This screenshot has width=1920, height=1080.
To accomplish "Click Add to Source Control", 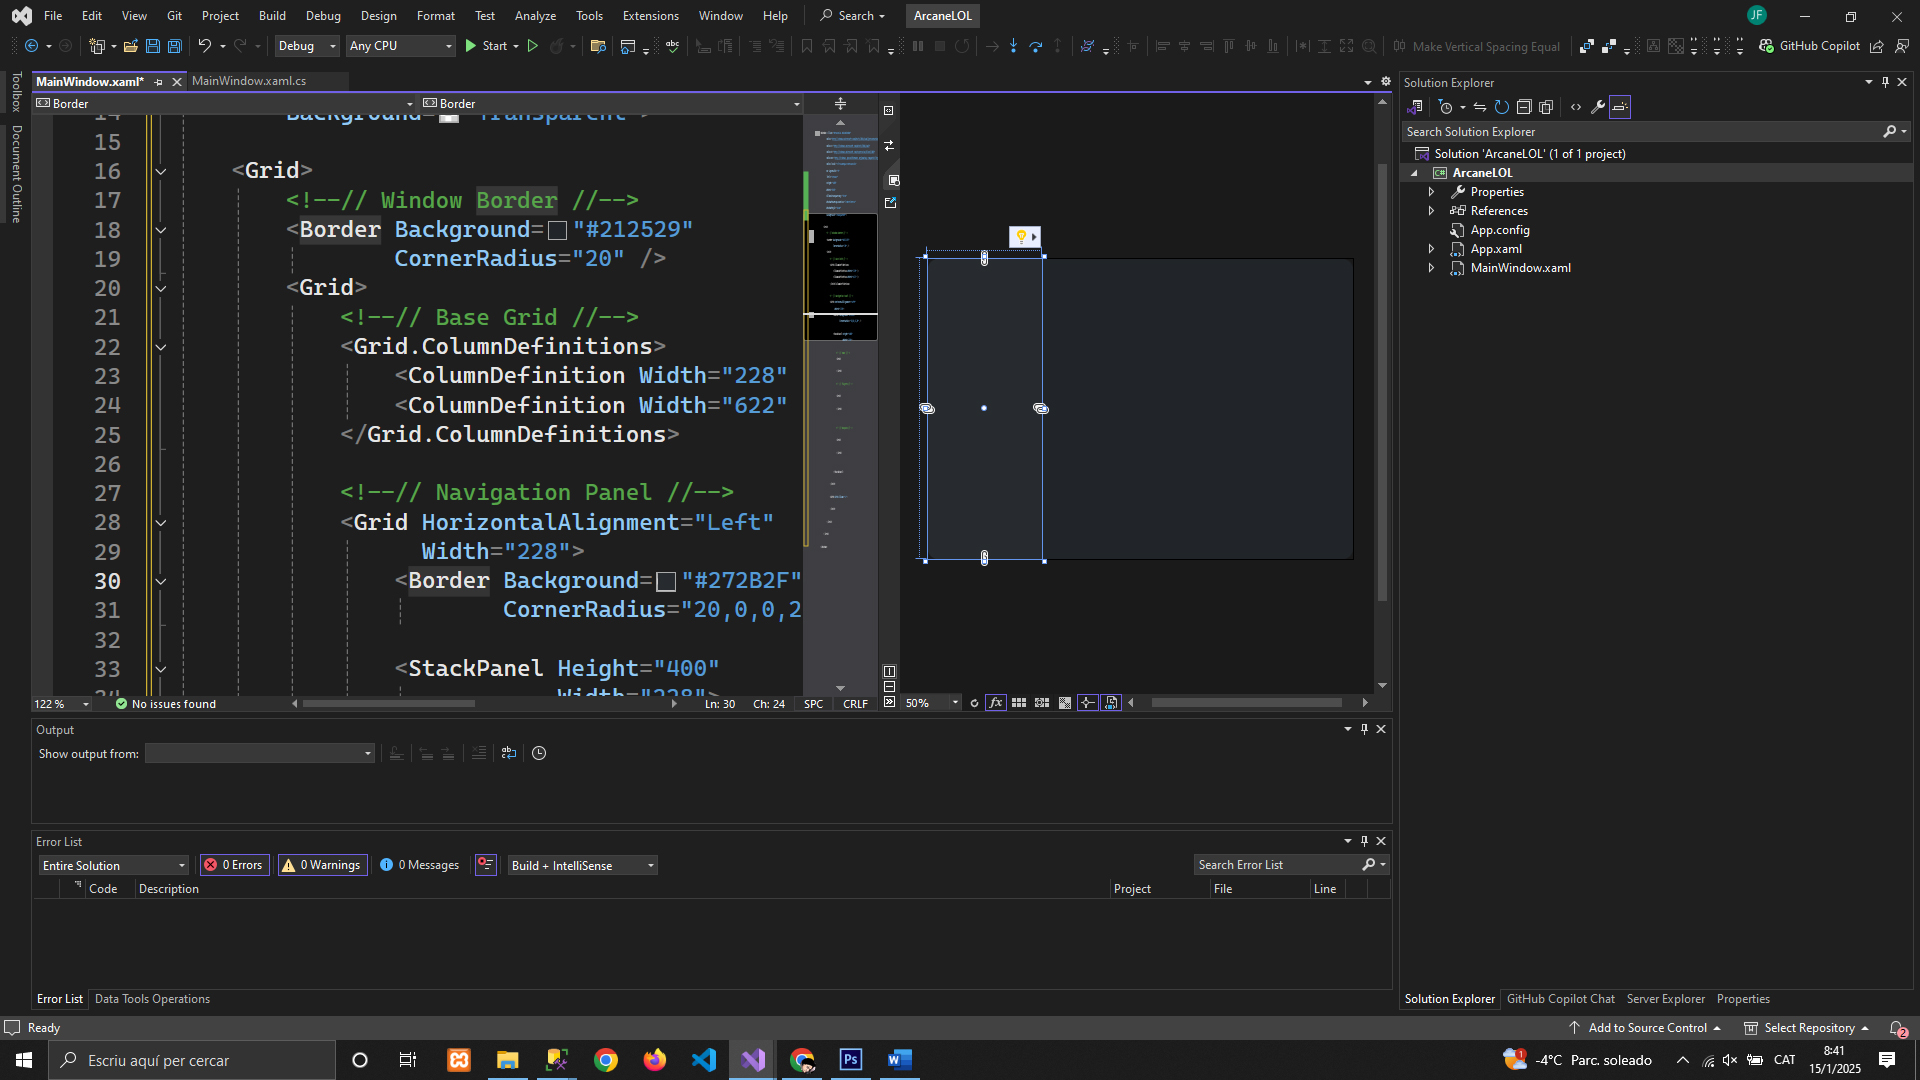I will (x=1646, y=1028).
